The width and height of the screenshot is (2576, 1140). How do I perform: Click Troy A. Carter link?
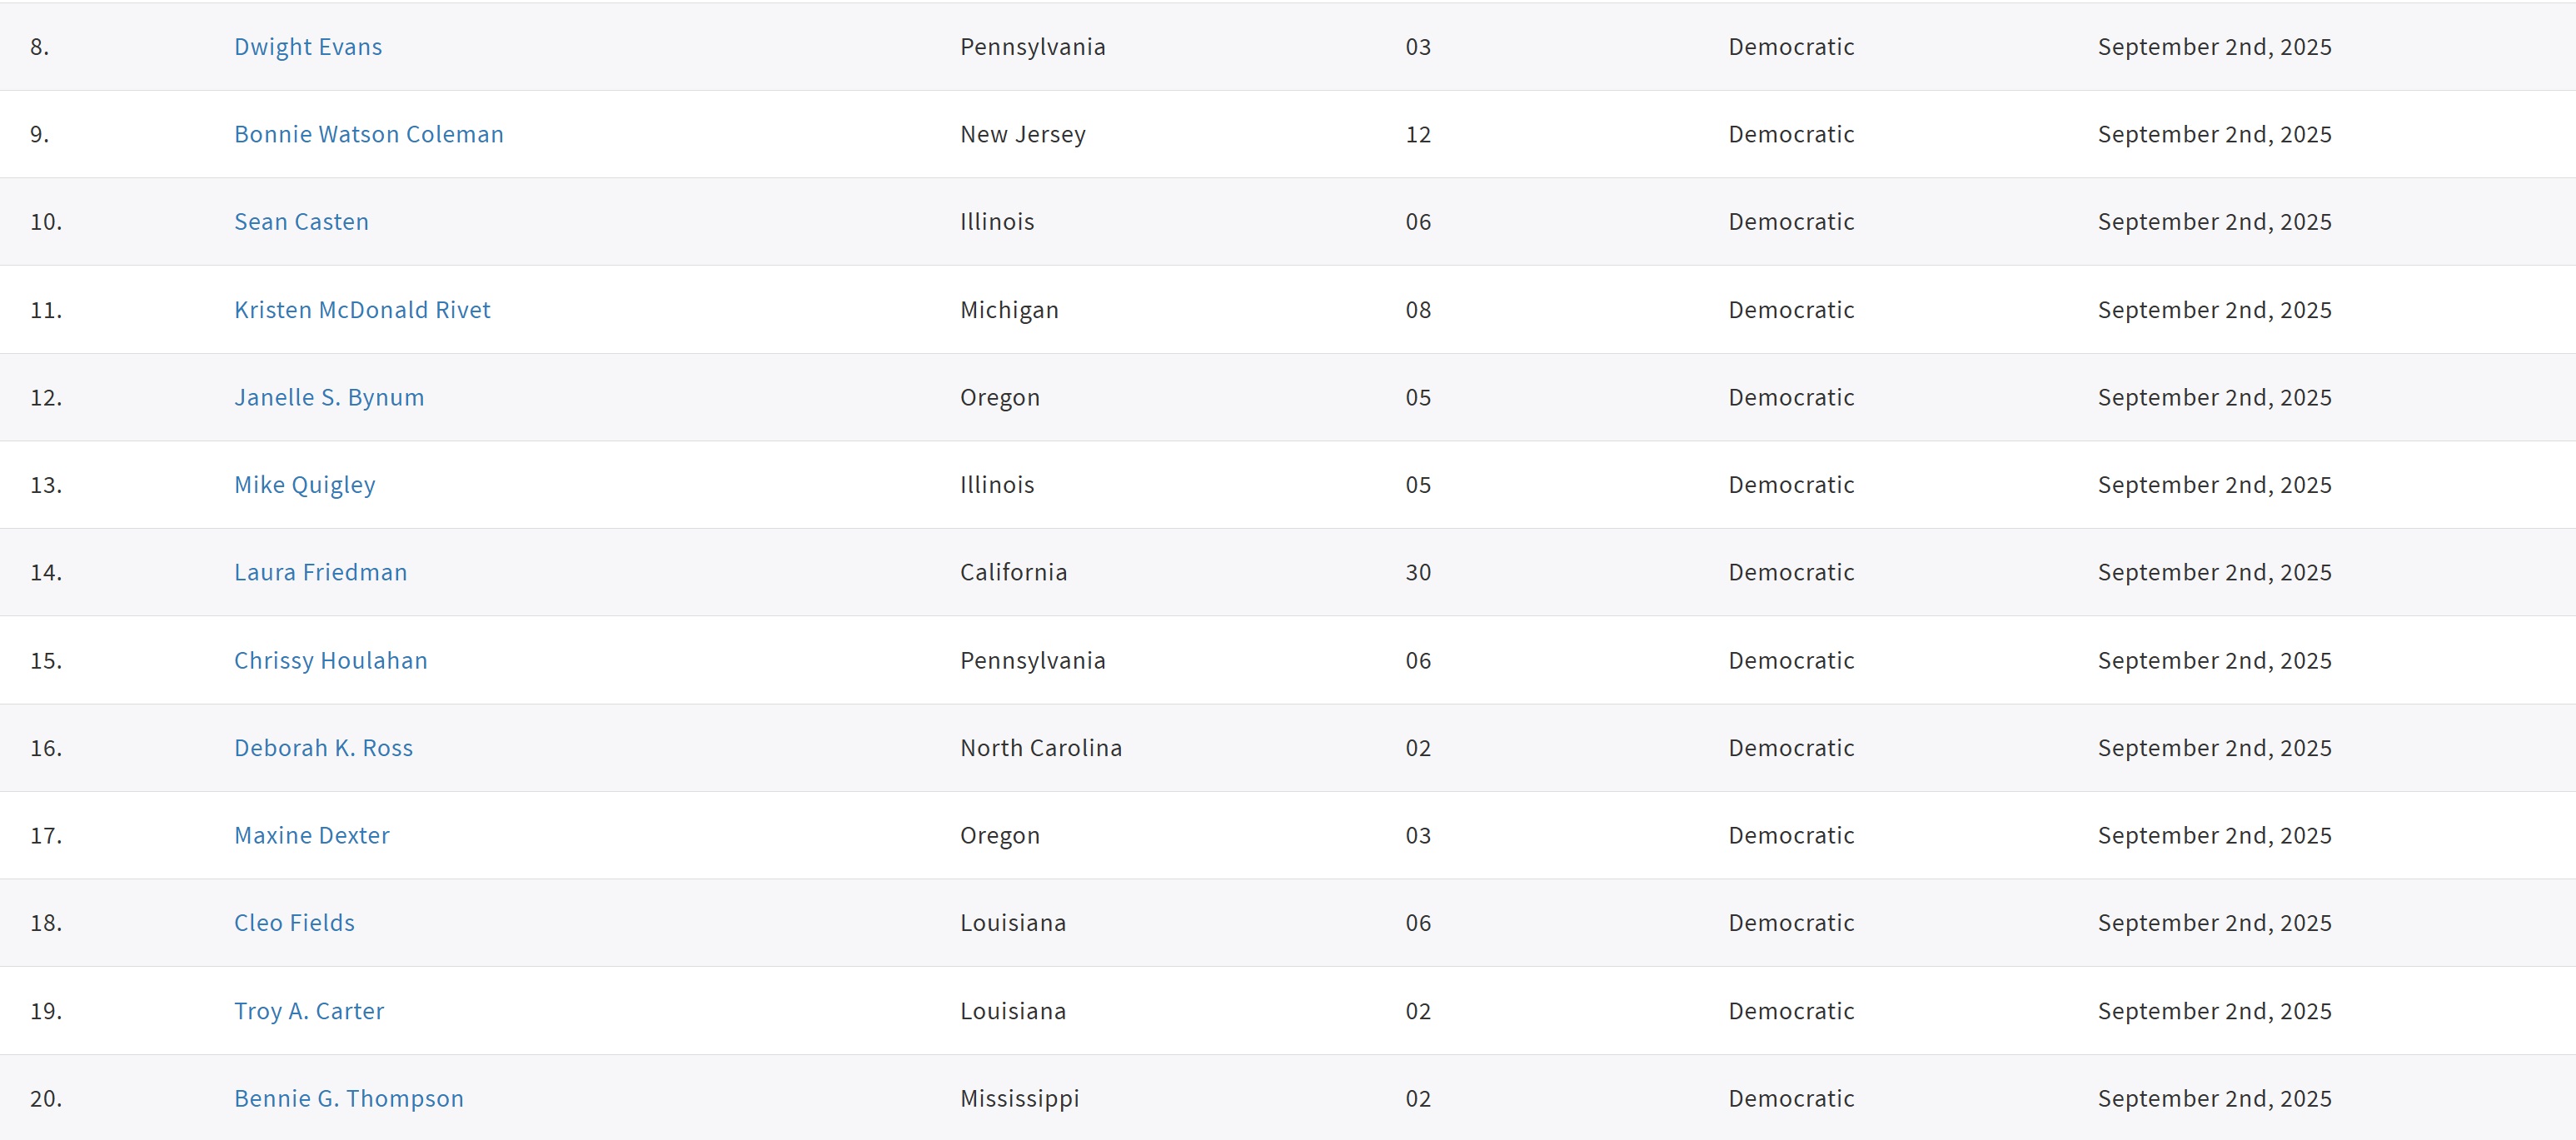click(x=309, y=1011)
